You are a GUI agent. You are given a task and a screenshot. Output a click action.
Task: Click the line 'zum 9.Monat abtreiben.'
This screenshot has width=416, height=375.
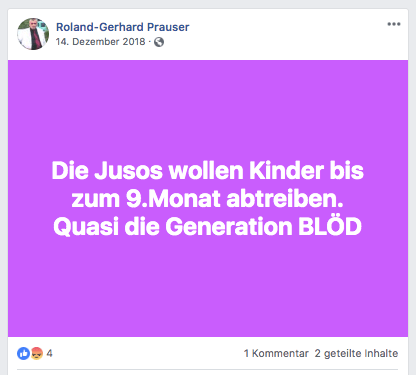click(x=207, y=199)
